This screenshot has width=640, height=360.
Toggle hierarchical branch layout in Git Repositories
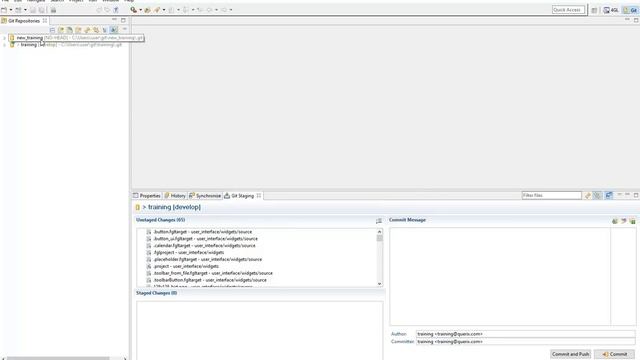tap(114, 30)
